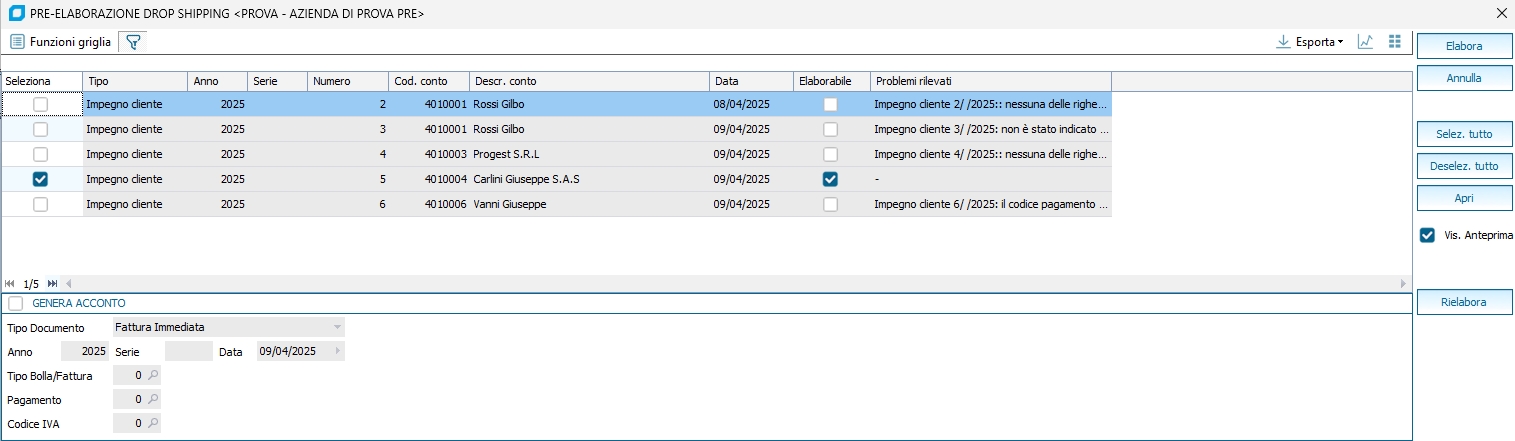Expand Tipo Documento combo box

[338, 327]
